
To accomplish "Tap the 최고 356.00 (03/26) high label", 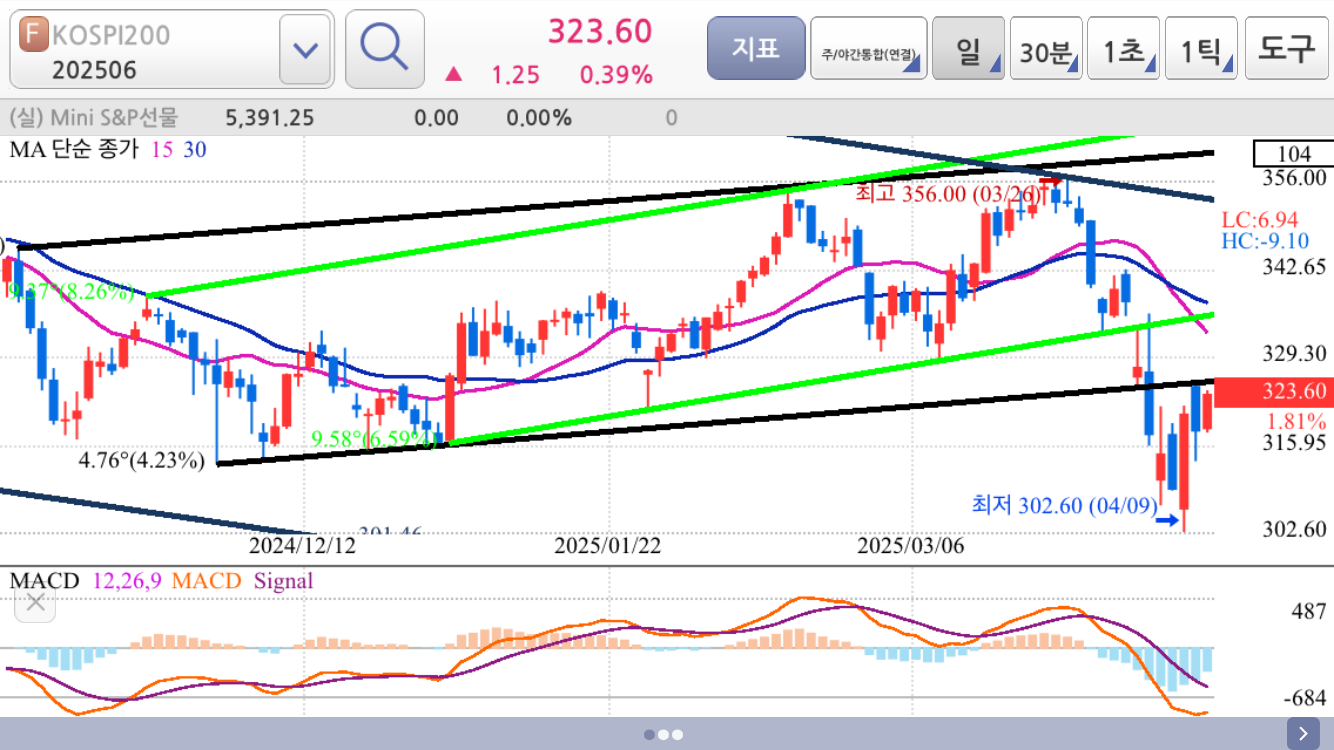I will pos(948,193).
